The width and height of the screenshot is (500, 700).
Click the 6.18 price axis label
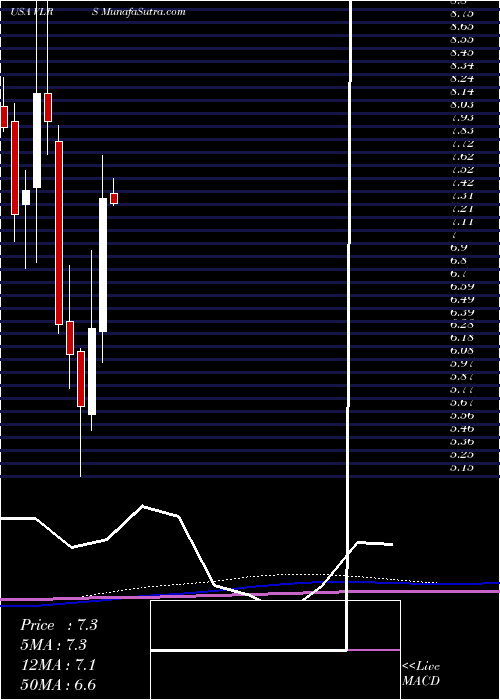click(462, 338)
